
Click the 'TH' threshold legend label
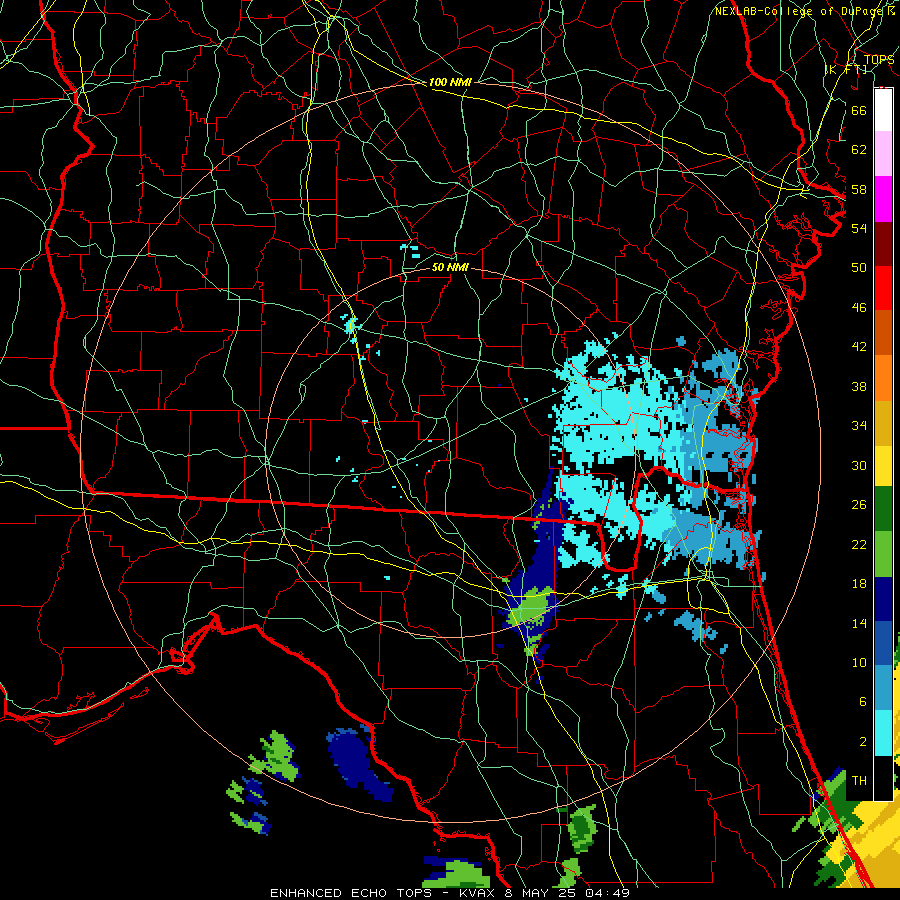point(859,781)
